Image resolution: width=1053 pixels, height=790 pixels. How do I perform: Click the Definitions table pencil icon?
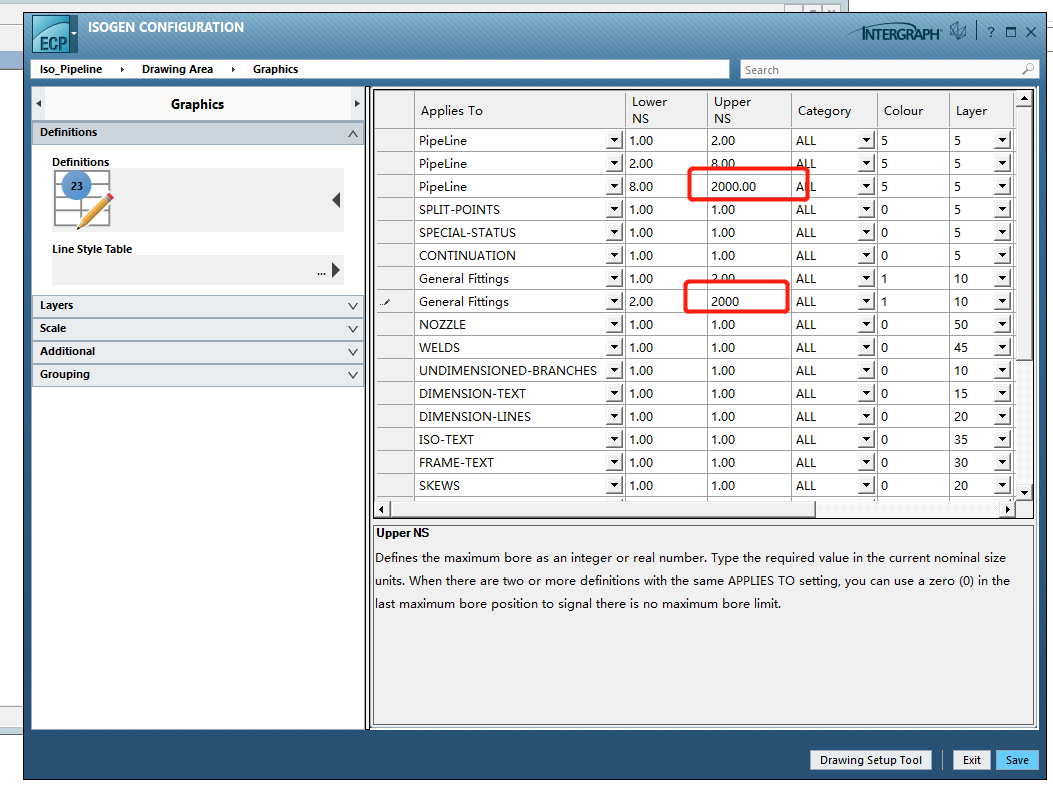tap(83, 200)
